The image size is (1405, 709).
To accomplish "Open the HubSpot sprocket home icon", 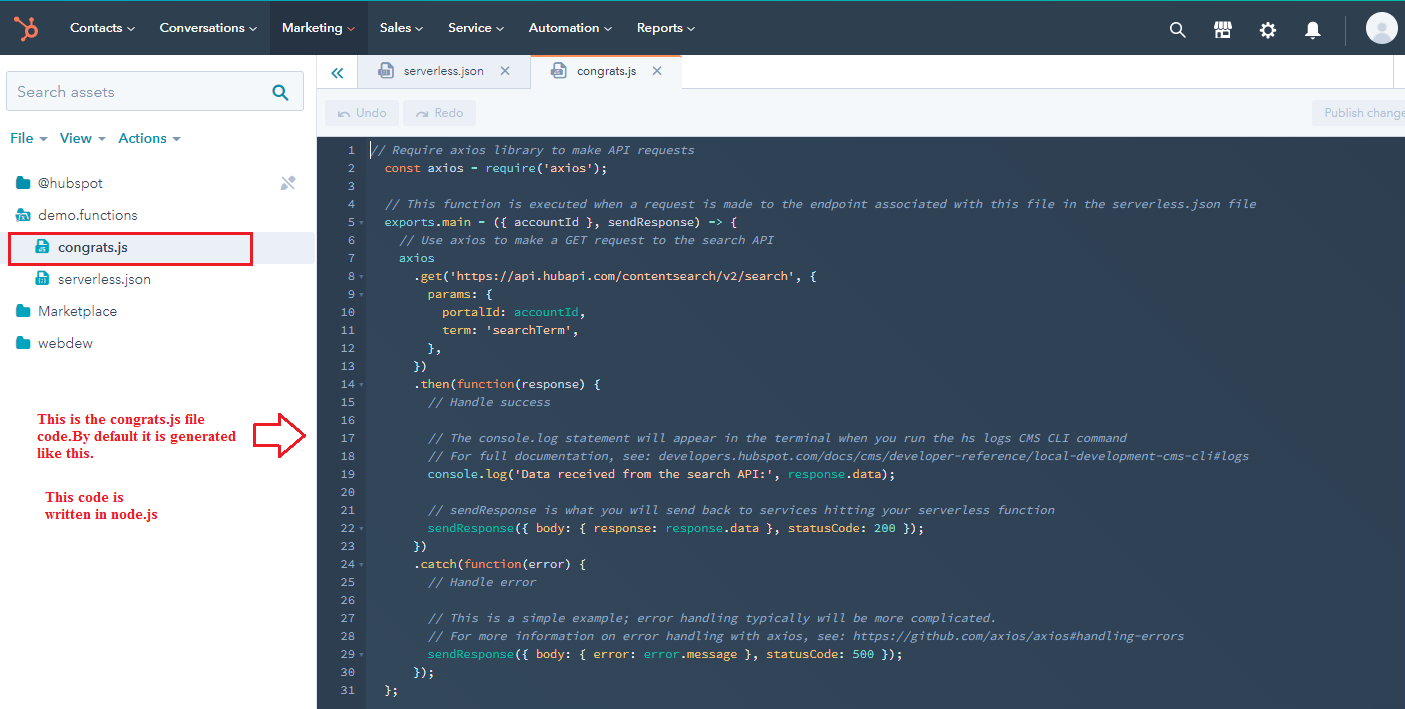I will click(x=25, y=28).
